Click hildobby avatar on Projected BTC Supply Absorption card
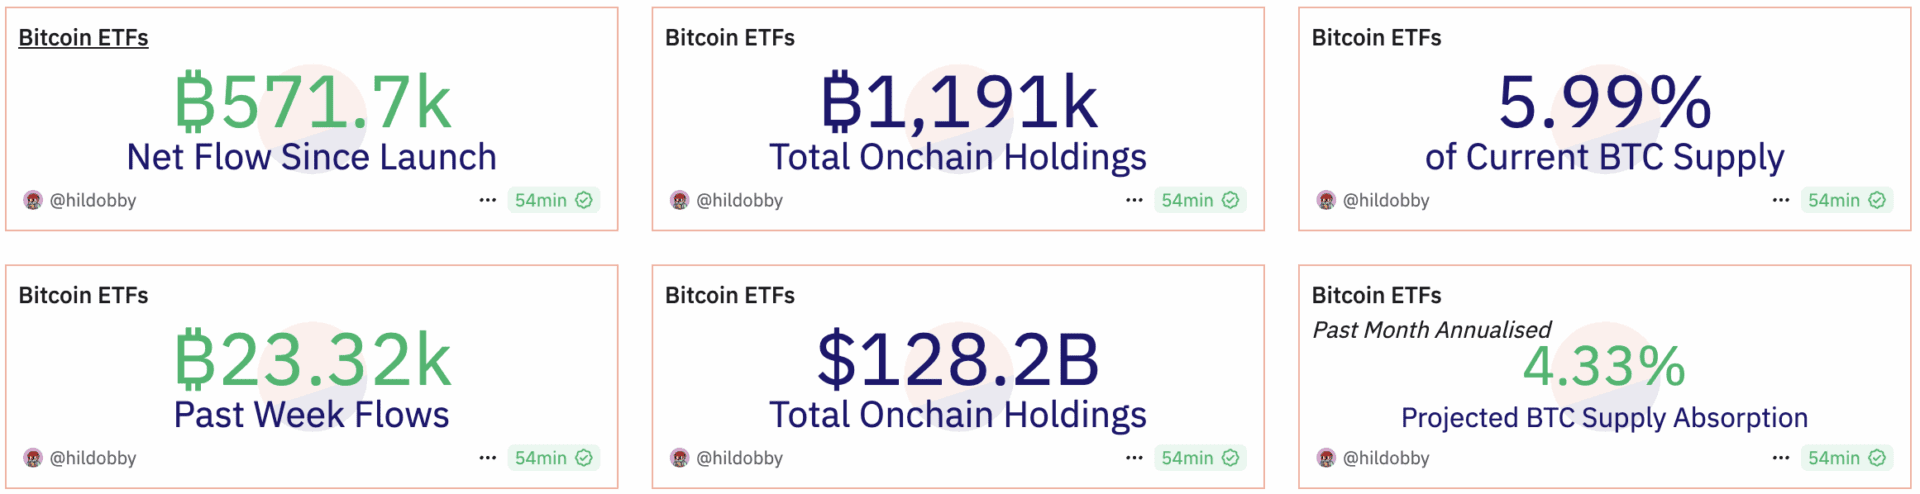Screen dimensions: 1920x494 [x=1326, y=458]
